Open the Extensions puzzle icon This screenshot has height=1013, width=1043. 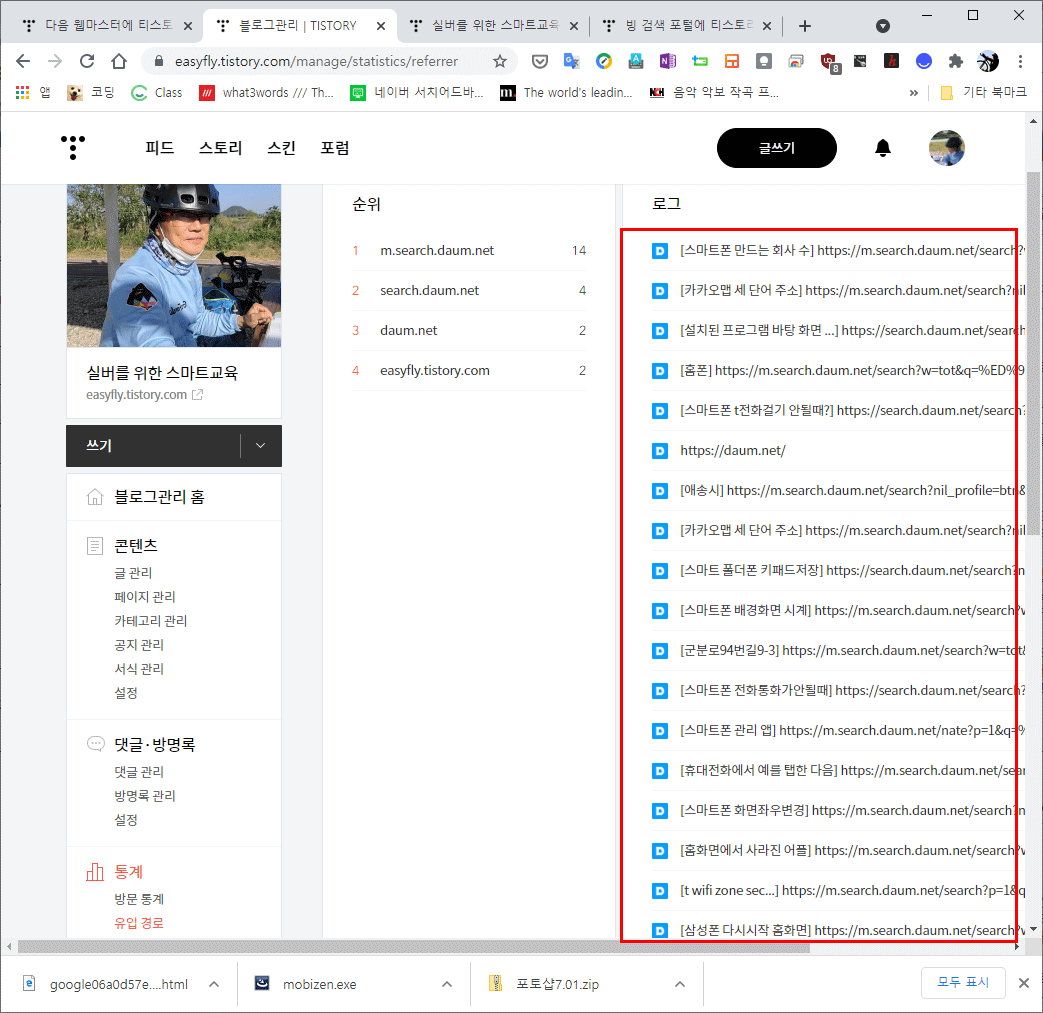coord(955,61)
